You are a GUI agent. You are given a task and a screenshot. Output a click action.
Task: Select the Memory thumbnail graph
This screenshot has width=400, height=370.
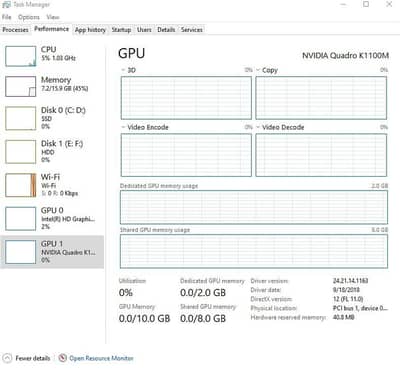click(x=20, y=86)
